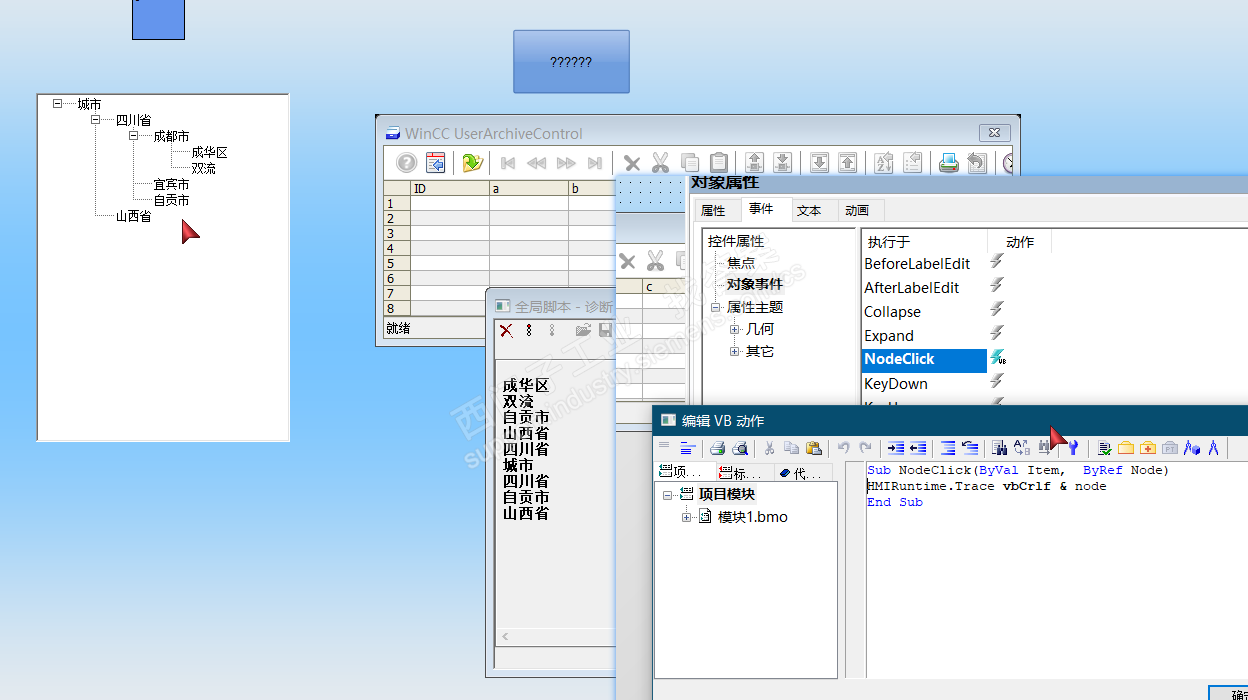Collapse the 四川省 tree node
Image resolution: width=1248 pixels, height=700 pixels.
pos(96,119)
